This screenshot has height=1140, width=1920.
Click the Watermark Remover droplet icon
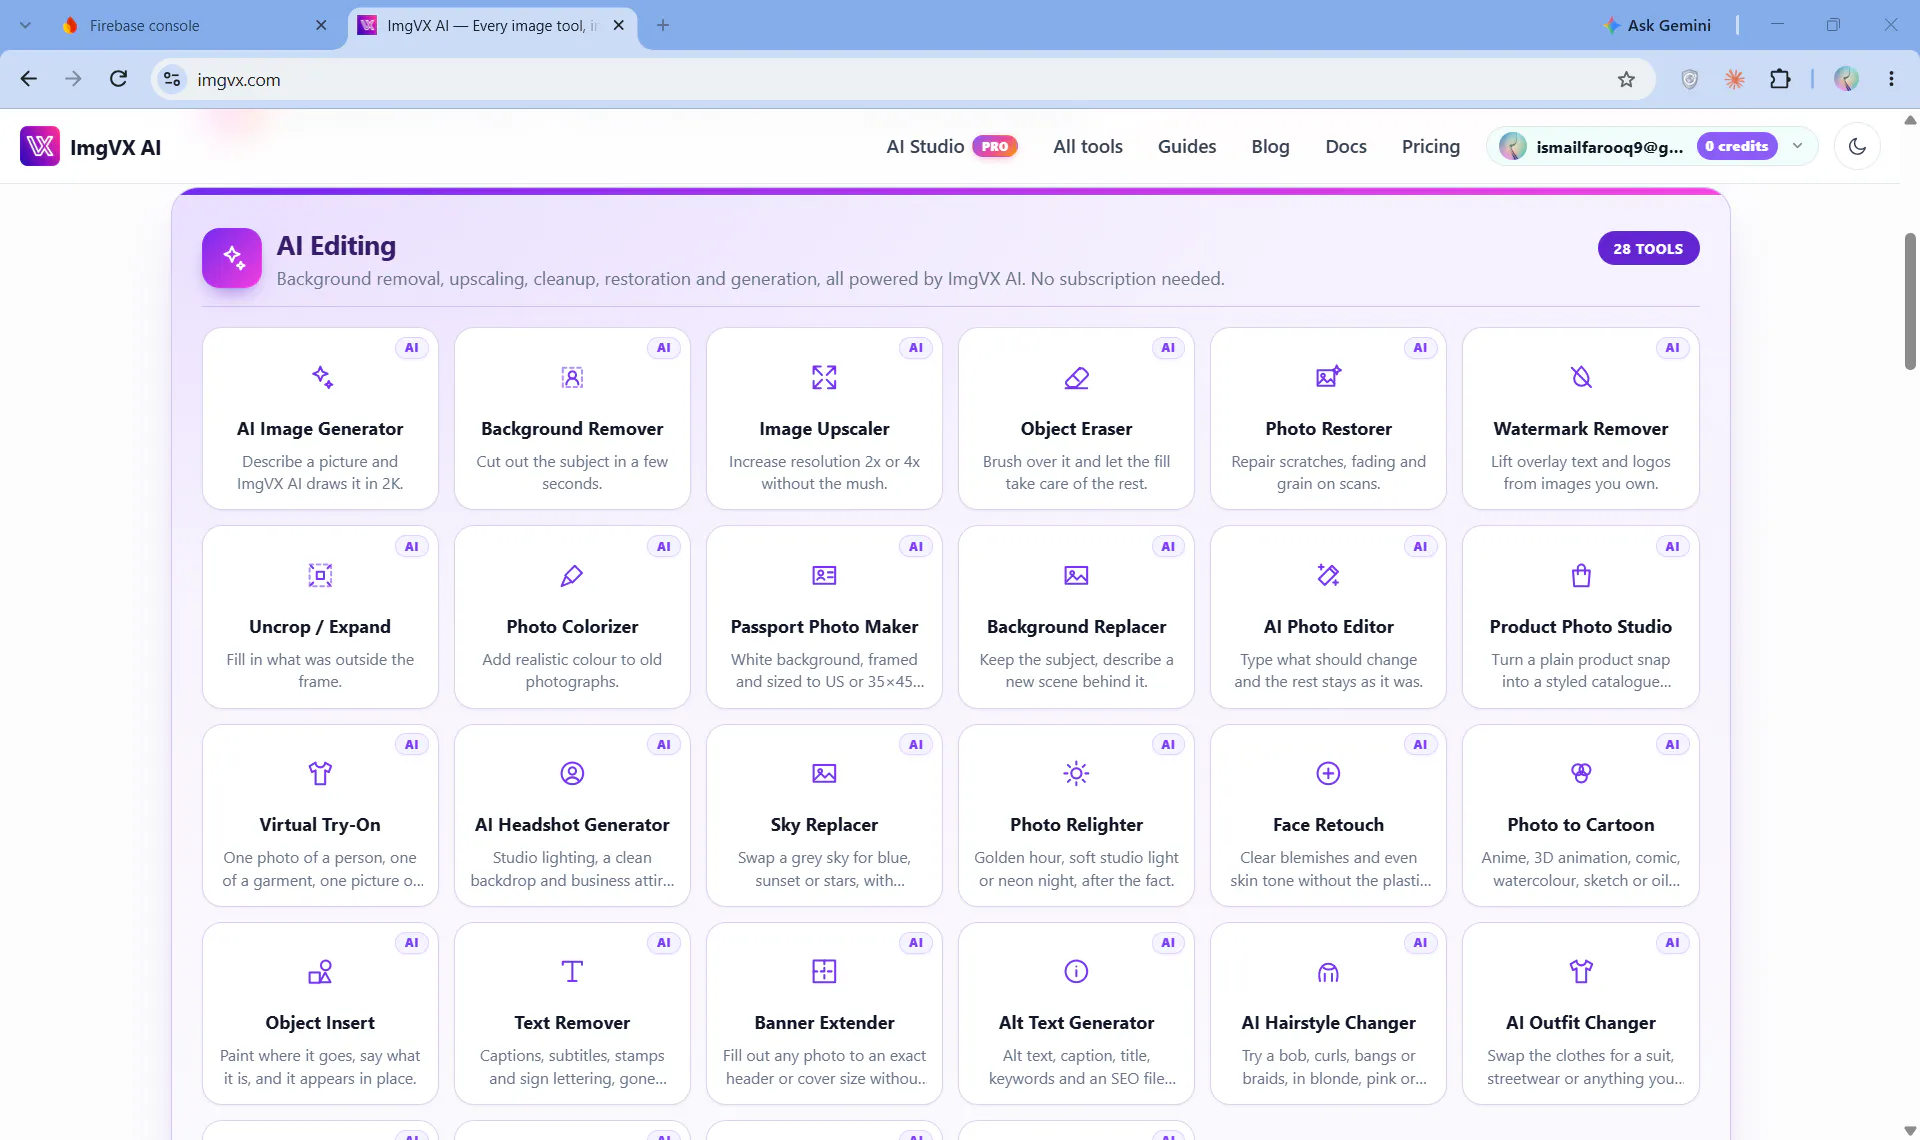[x=1580, y=377]
